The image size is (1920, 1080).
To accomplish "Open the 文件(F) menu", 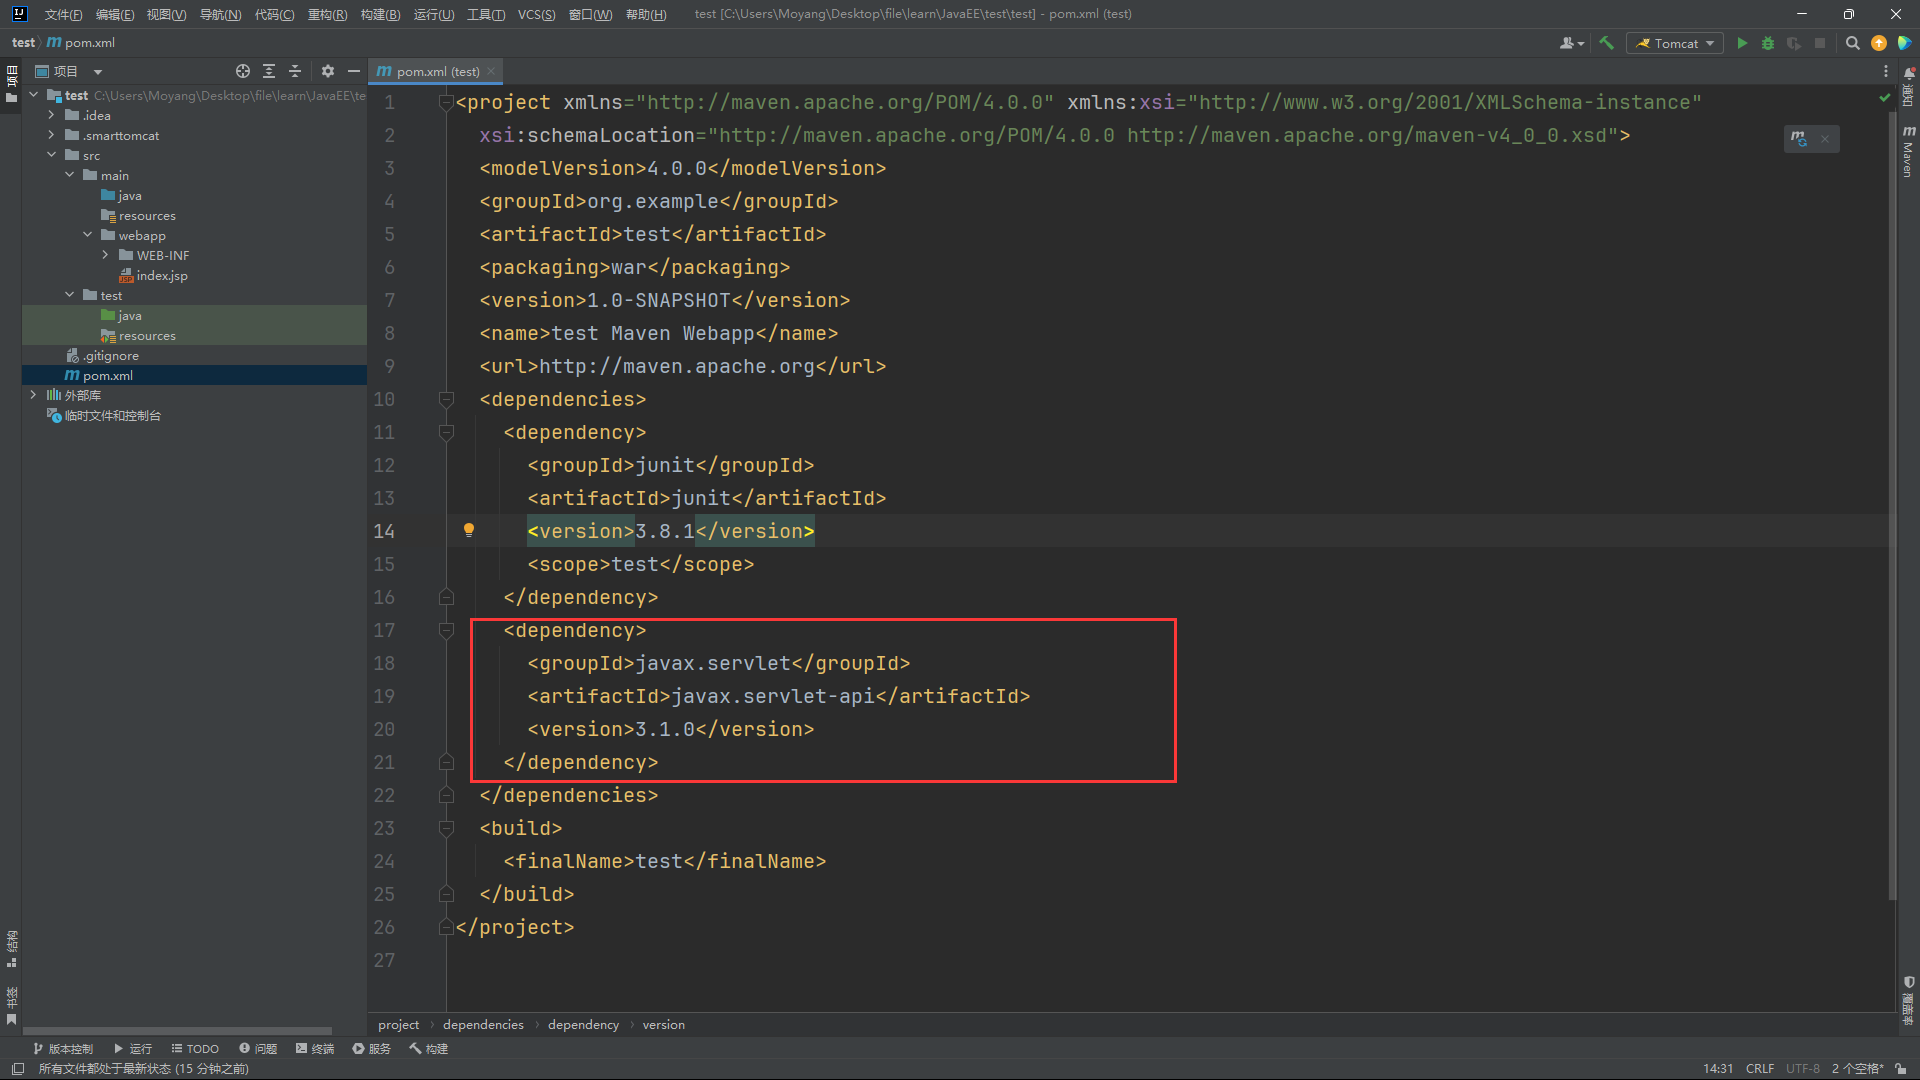I will point(63,14).
